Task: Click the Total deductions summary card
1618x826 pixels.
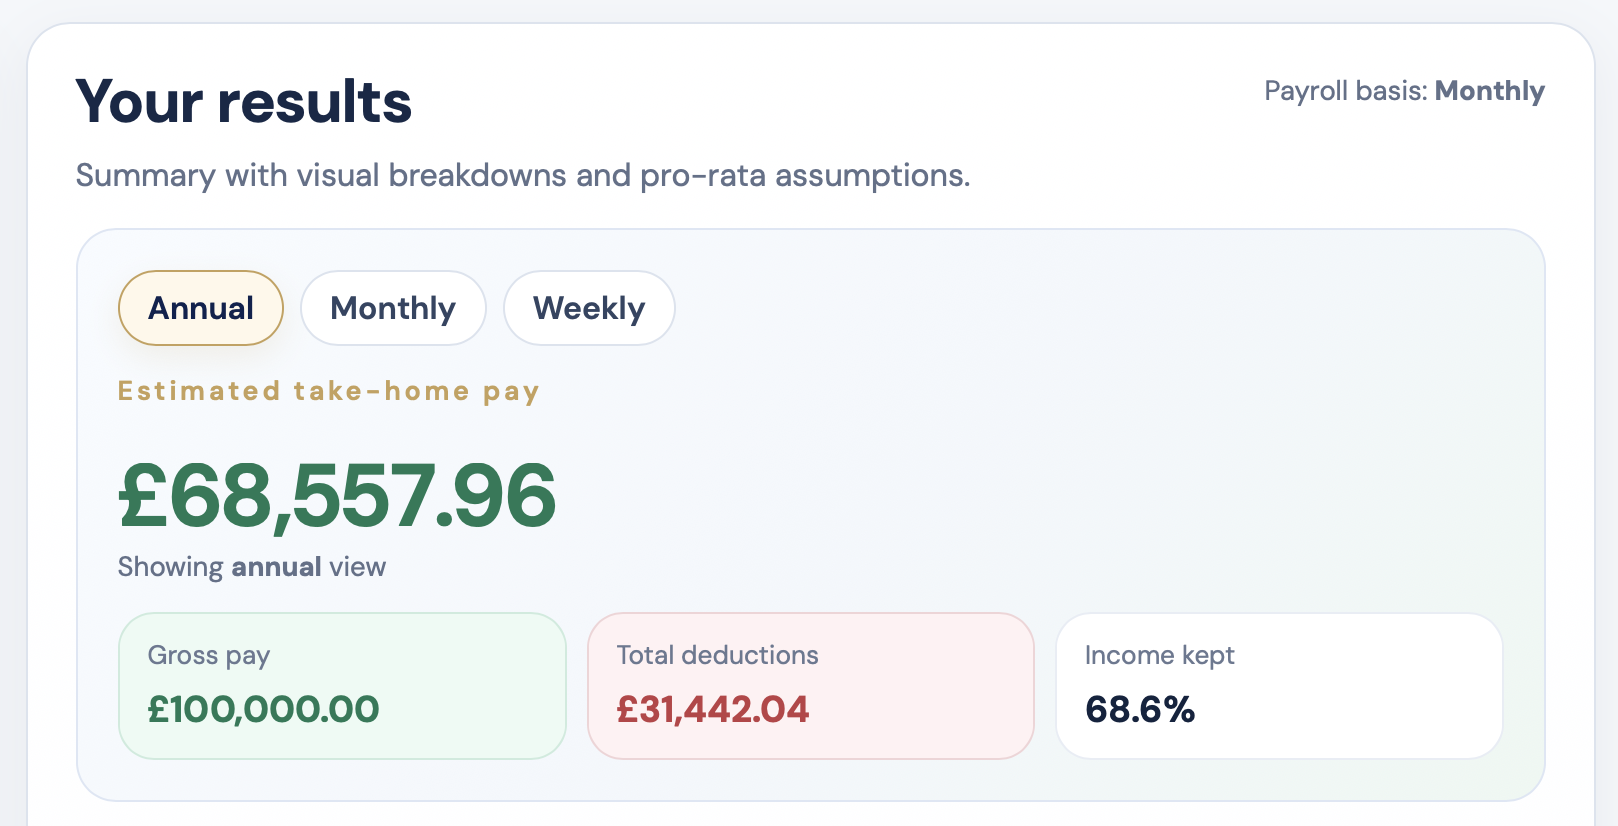Action: (810, 685)
